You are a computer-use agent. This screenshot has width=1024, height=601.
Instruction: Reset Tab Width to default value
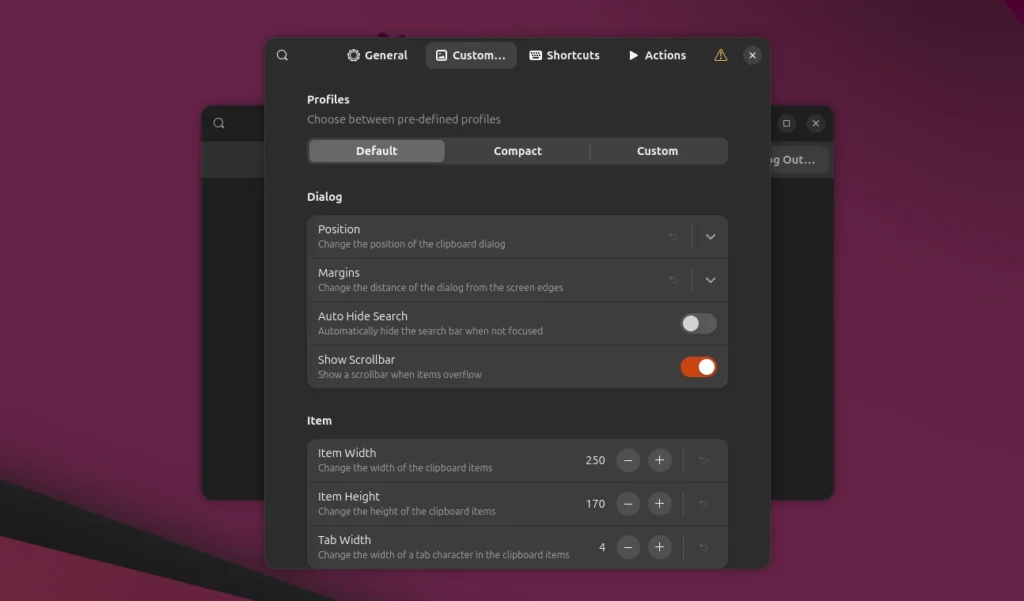coord(703,547)
